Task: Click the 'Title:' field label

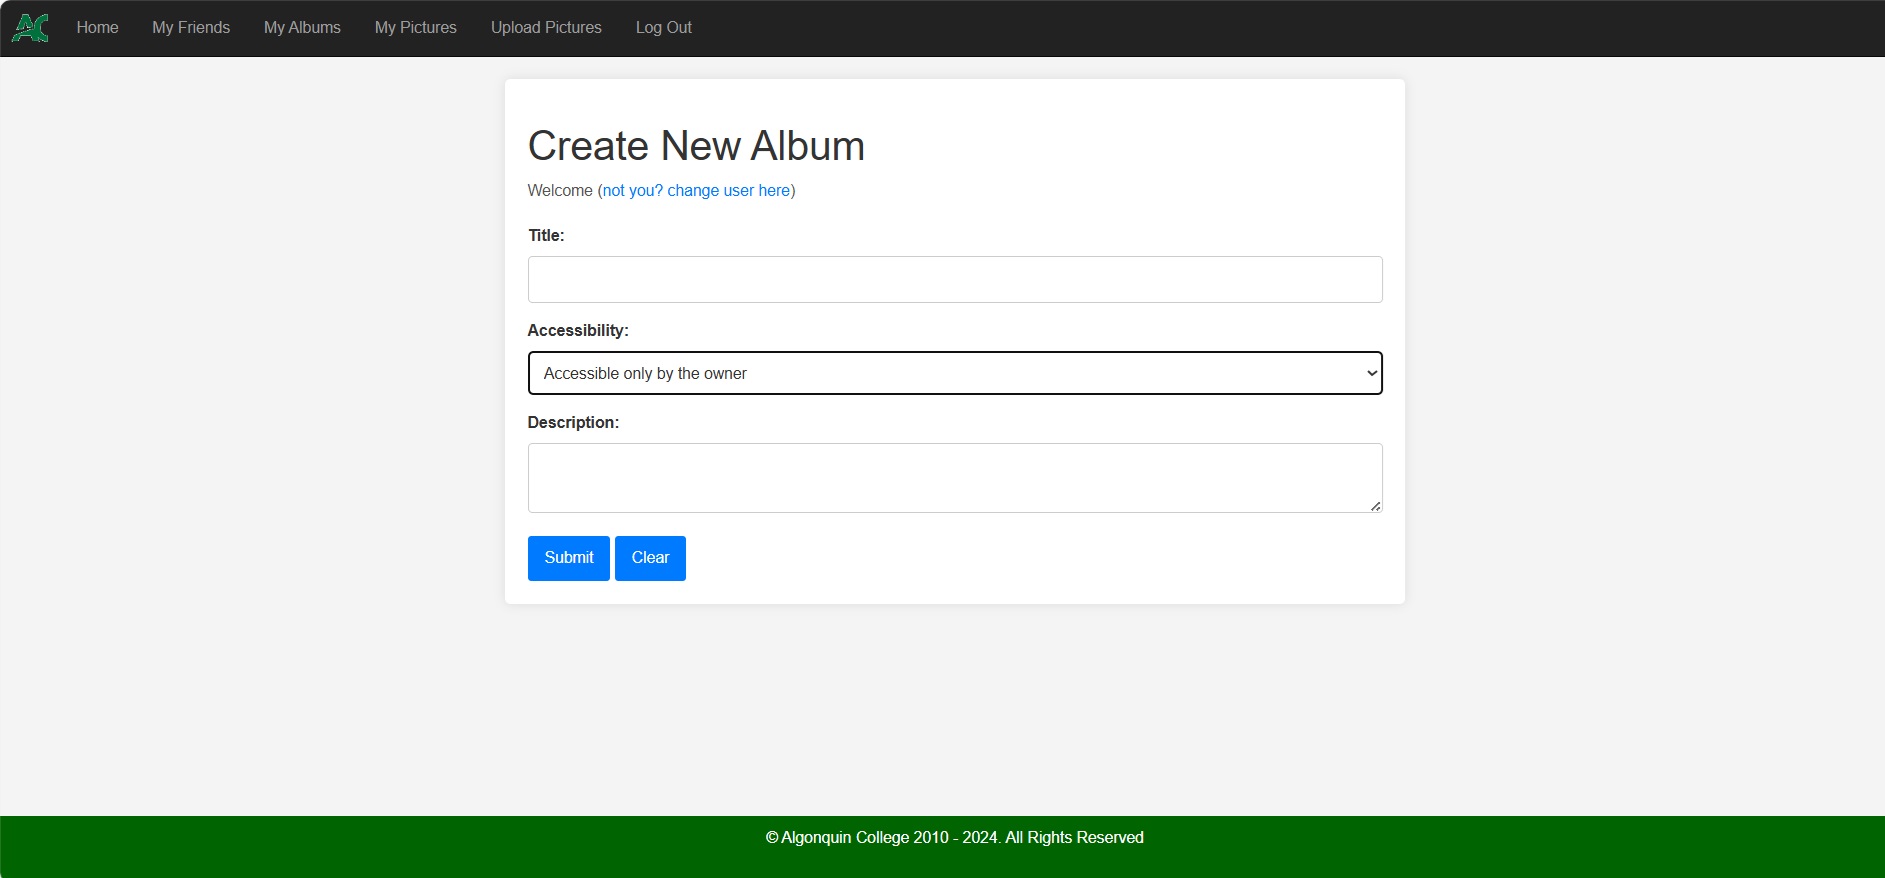Action: (546, 236)
